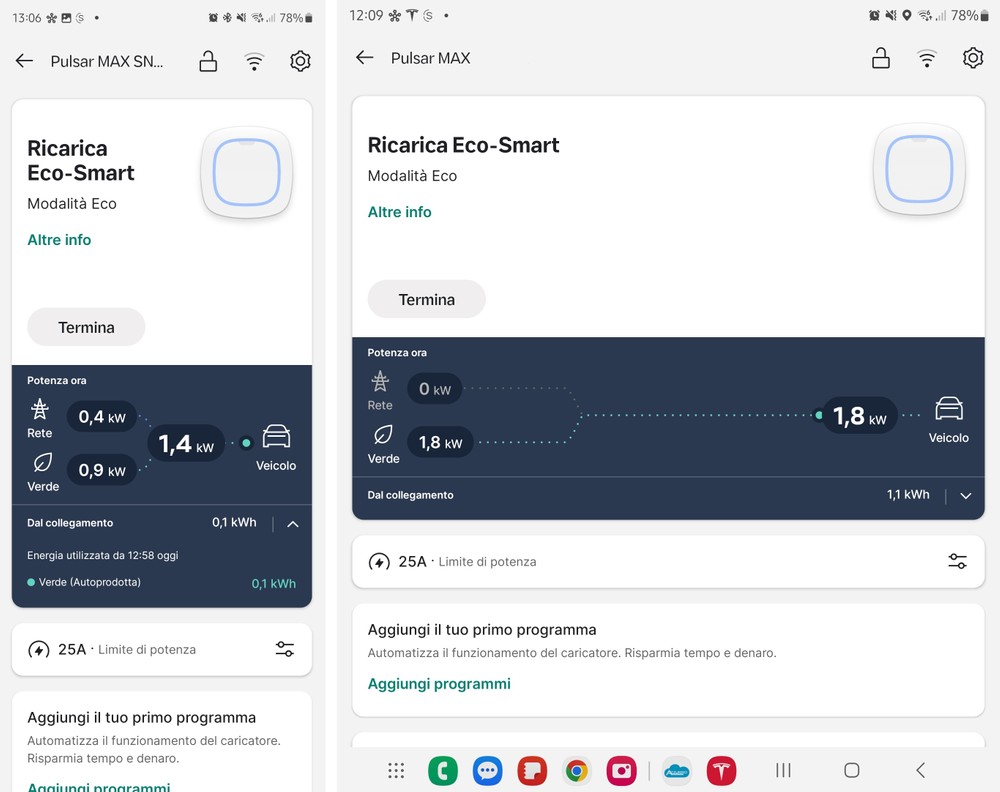Adjust 25A power limit sliders icon on right
Image resolution: width=1000 pixels, height=792 pixels.
click(957, 561)
